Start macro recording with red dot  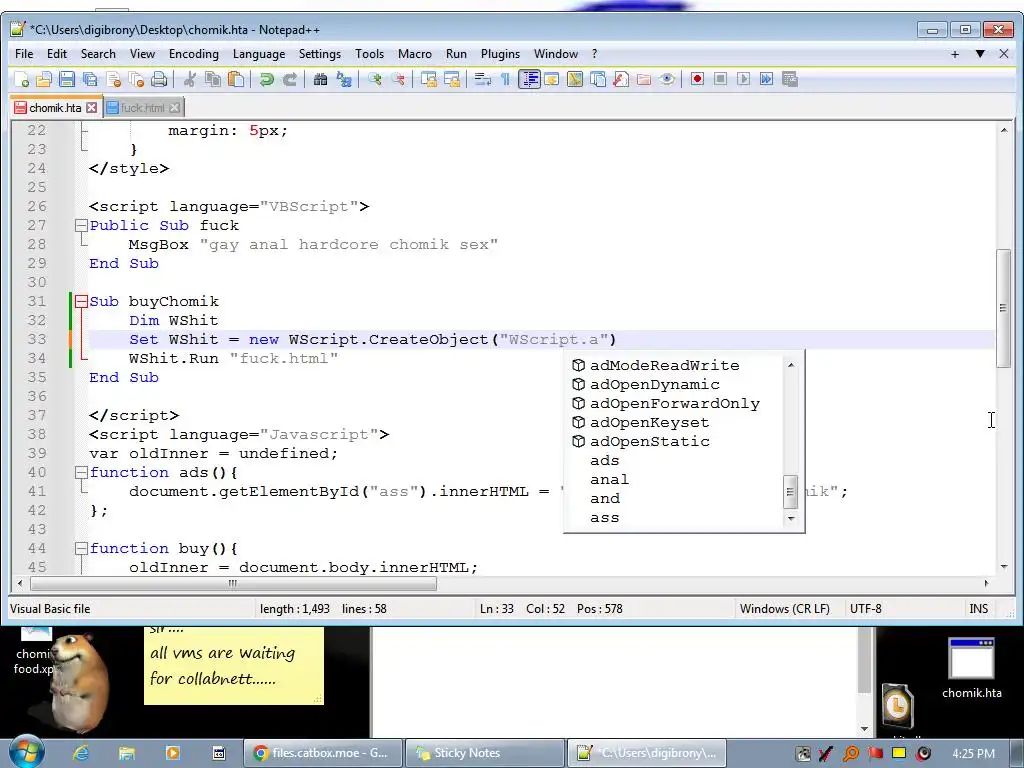pyautogui.click(x=697, y=80)
